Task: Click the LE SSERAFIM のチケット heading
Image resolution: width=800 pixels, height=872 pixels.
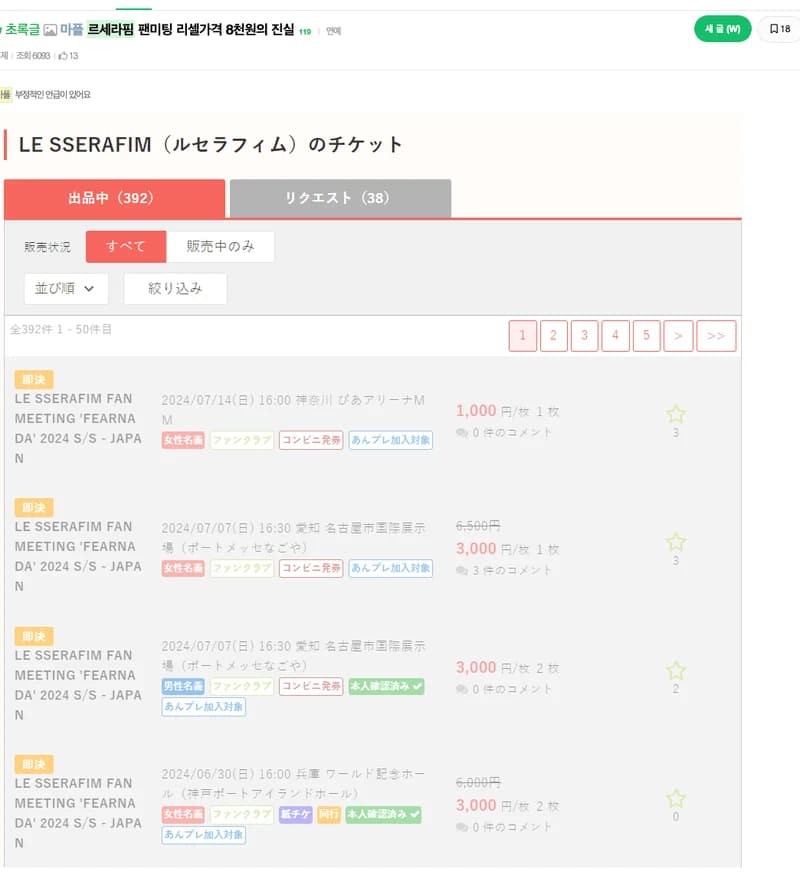Action: (210, 145)
